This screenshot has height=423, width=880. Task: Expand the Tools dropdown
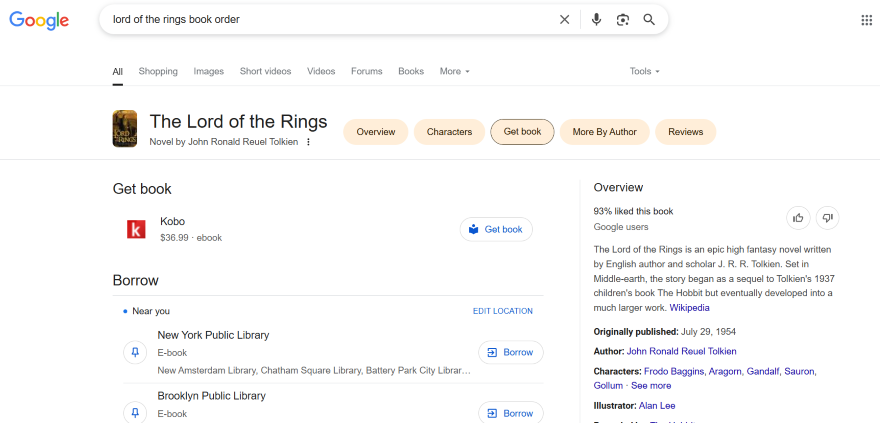pos(644,71)
